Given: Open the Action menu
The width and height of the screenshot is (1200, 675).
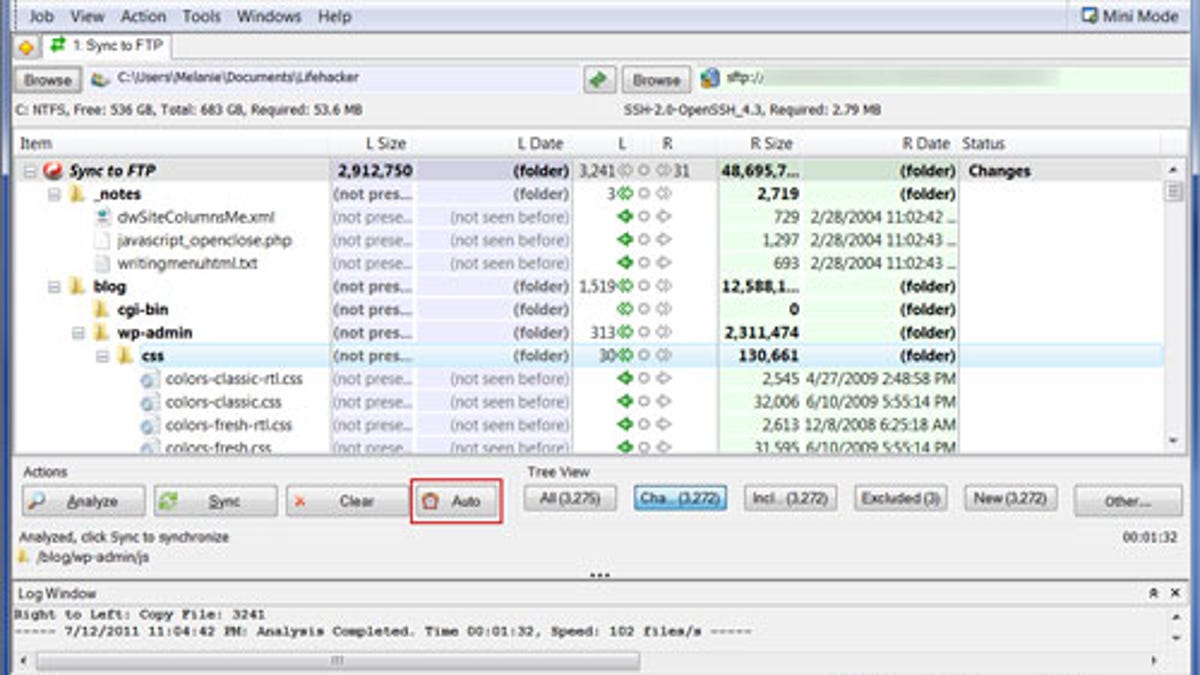Looking at the screenshot, I should [x=143, y=16].
